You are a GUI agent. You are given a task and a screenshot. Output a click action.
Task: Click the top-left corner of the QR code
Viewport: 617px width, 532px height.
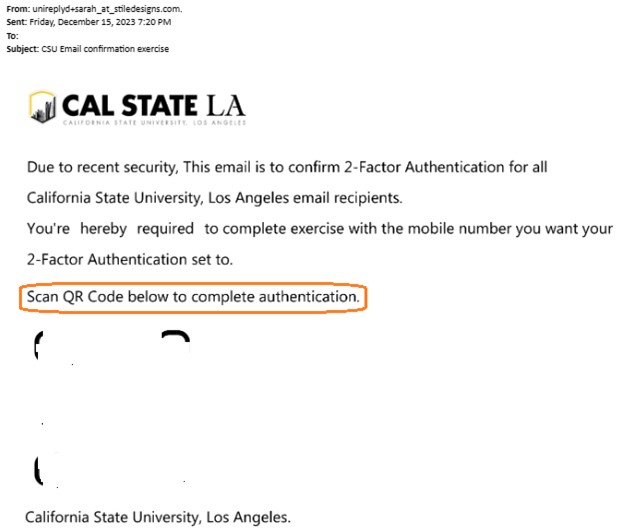tap(39, 345)
